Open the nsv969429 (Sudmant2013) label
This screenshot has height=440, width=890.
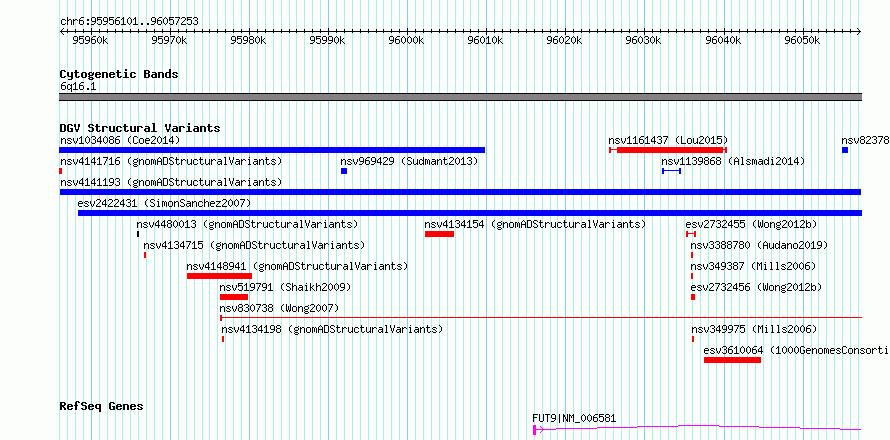click(409, 161)
